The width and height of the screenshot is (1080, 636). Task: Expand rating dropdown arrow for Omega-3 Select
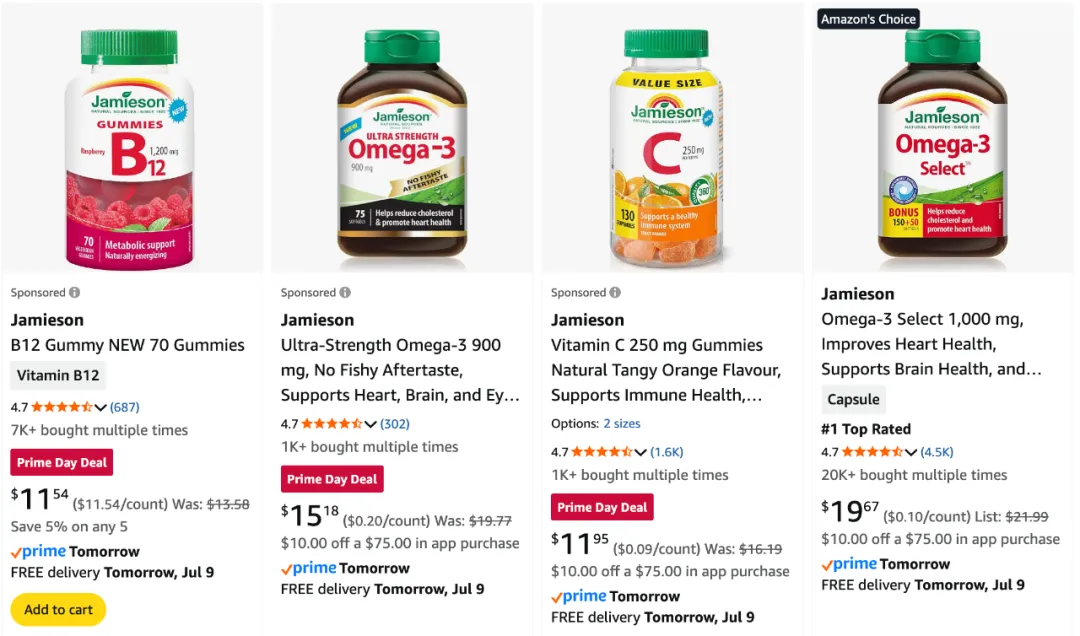[x=911, y=452]
